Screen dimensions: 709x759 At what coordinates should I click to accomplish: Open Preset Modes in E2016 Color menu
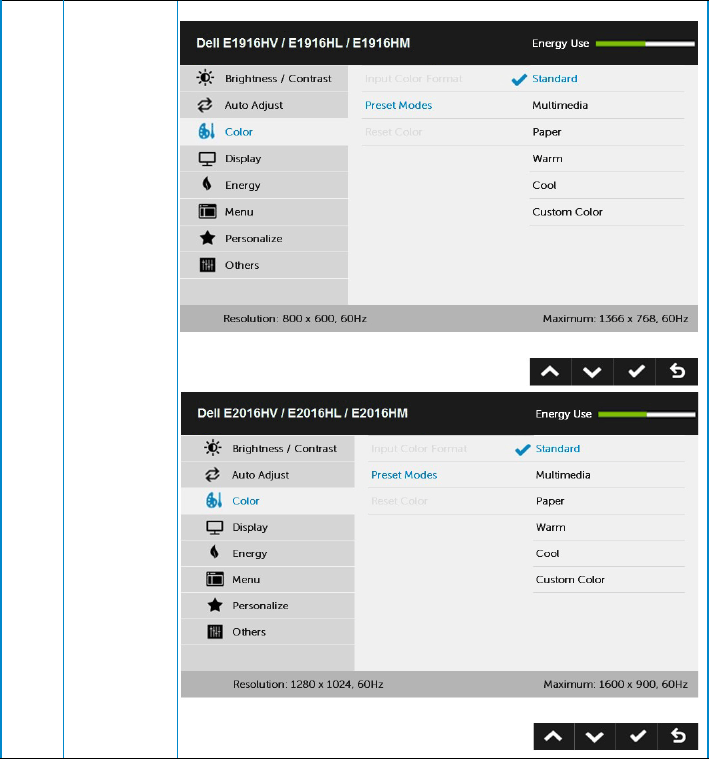point(404,475)
